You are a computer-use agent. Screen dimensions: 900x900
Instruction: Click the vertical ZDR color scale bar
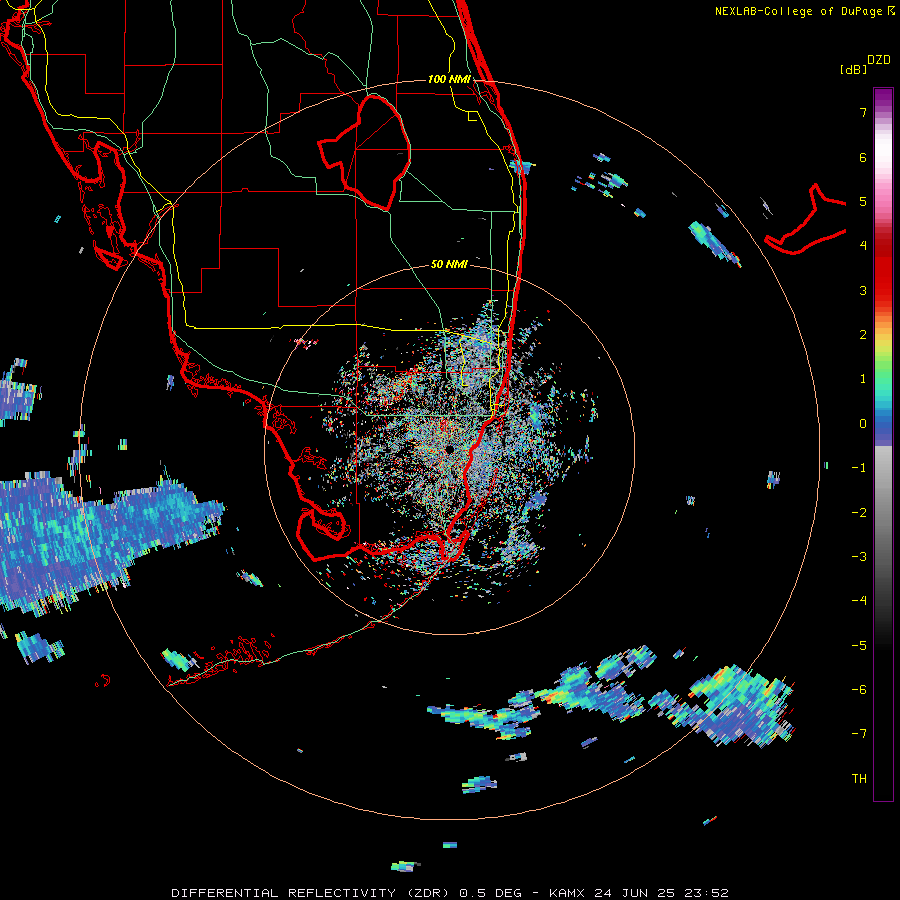click(883, 444)
